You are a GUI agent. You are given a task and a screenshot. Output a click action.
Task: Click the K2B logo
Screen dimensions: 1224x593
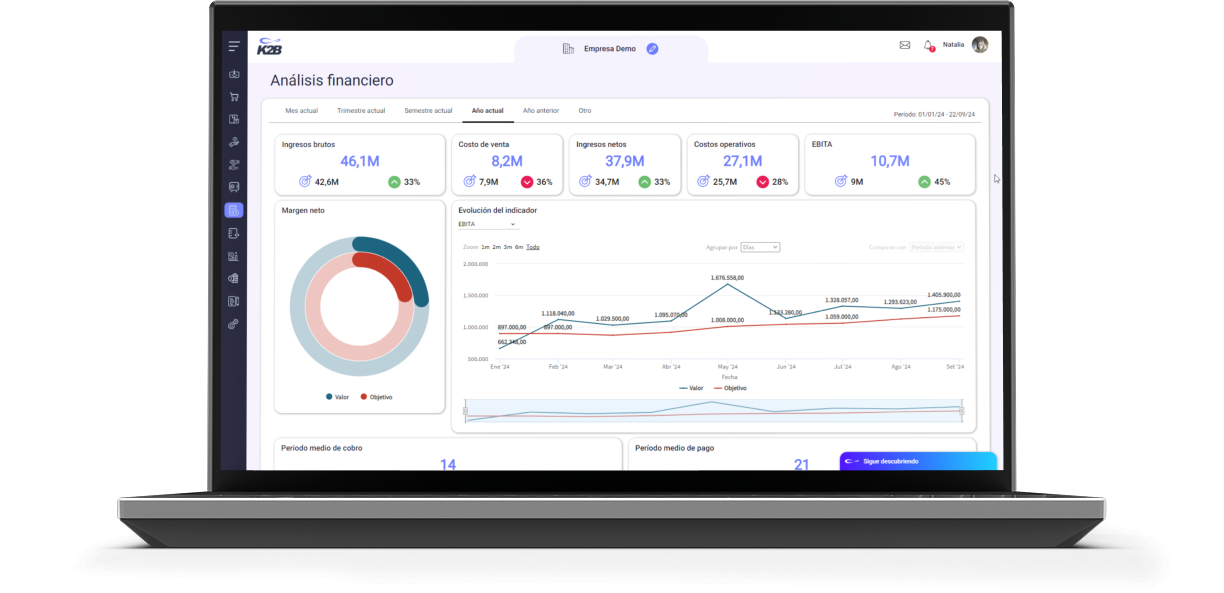tap(269, 47)
